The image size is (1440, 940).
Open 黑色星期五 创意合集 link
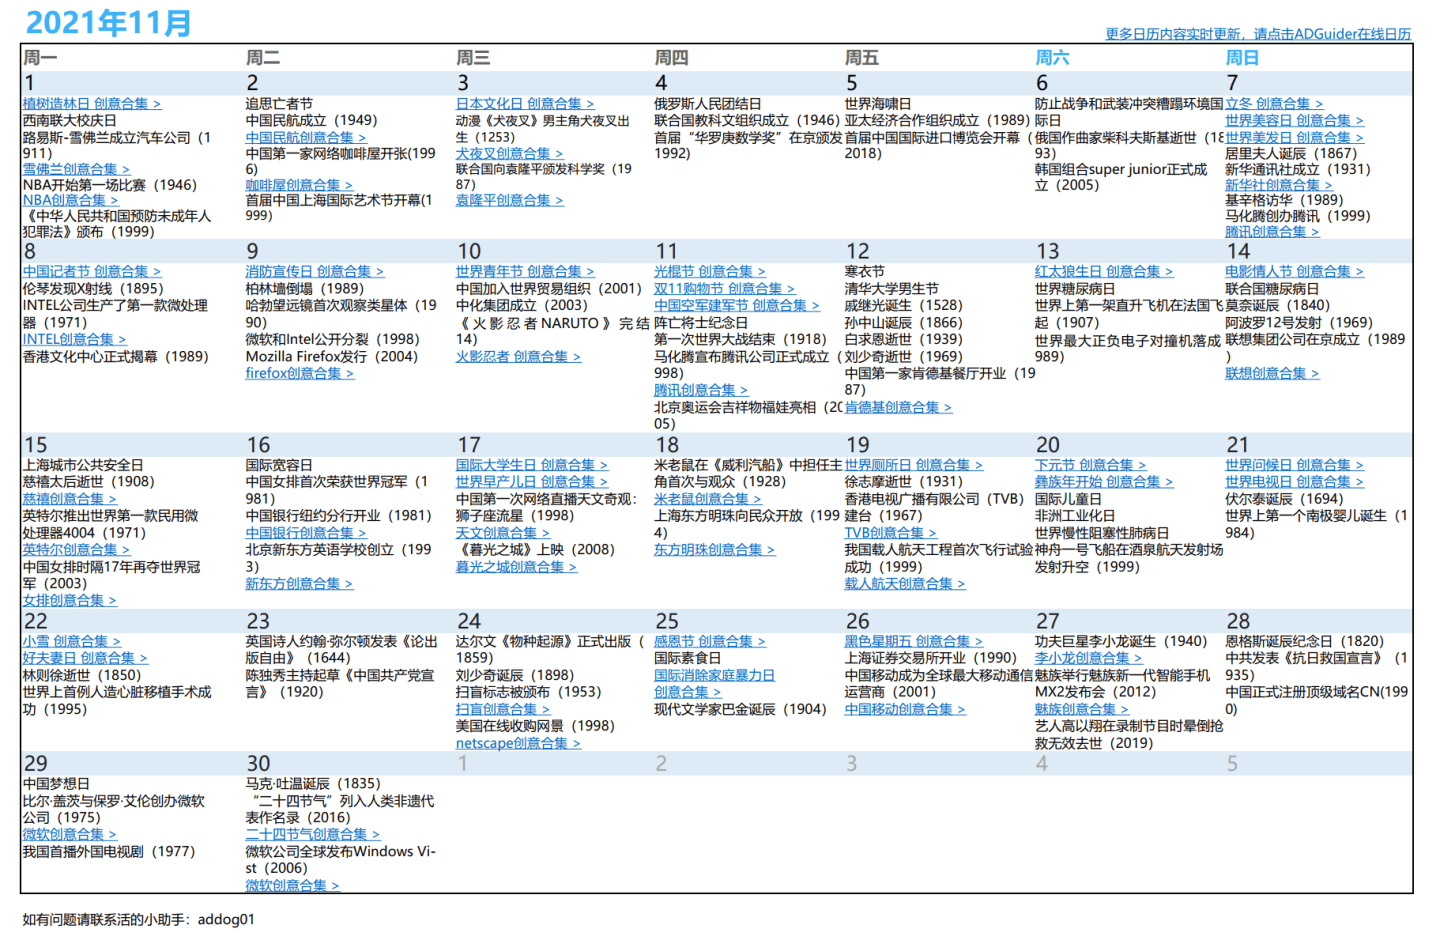pos(913,642)
